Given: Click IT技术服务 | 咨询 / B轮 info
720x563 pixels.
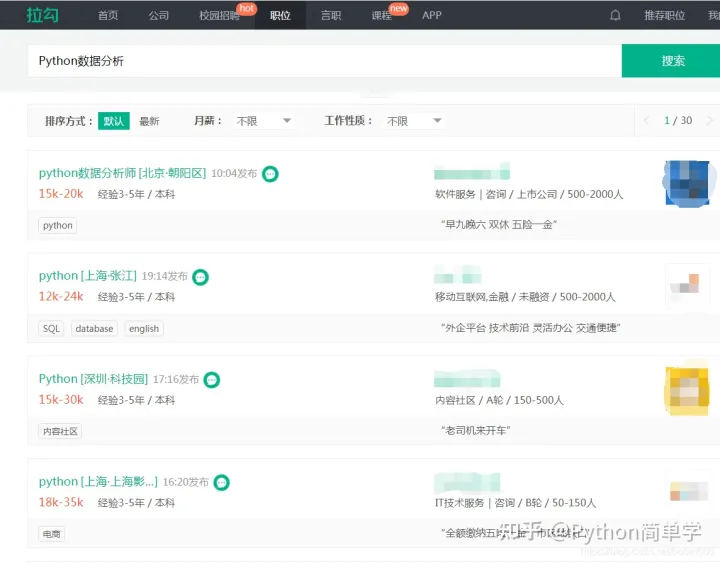Looking at the screenshot, I should pyautogui.click(x=515, y=503).
